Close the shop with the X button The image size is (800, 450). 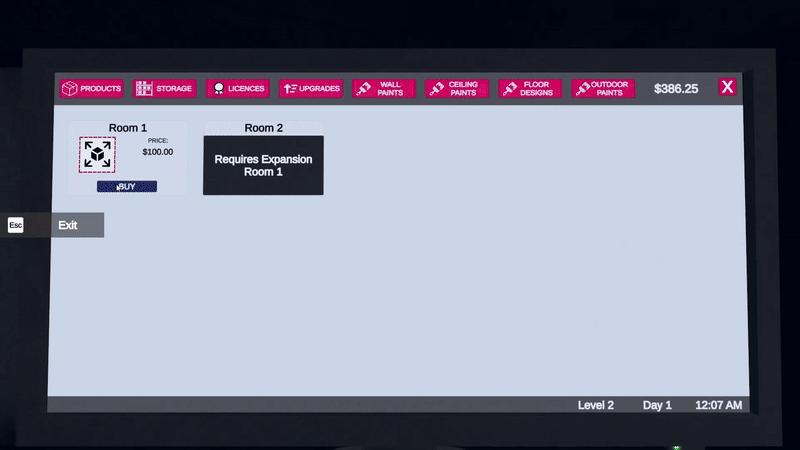(727, 87)
